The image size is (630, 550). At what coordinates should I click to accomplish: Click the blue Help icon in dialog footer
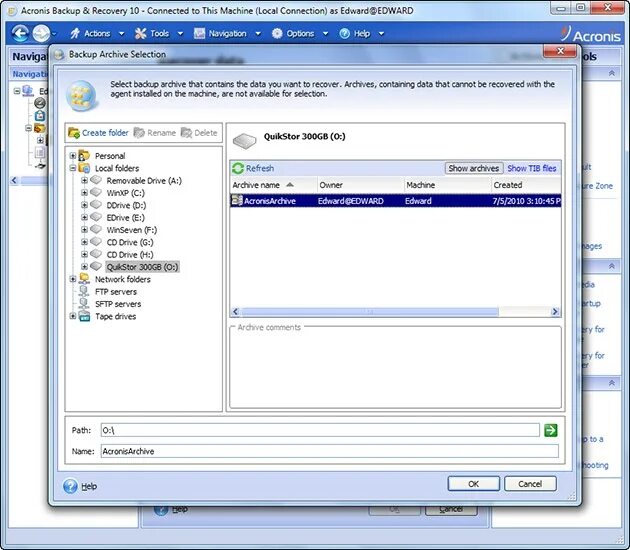[70, 486]
